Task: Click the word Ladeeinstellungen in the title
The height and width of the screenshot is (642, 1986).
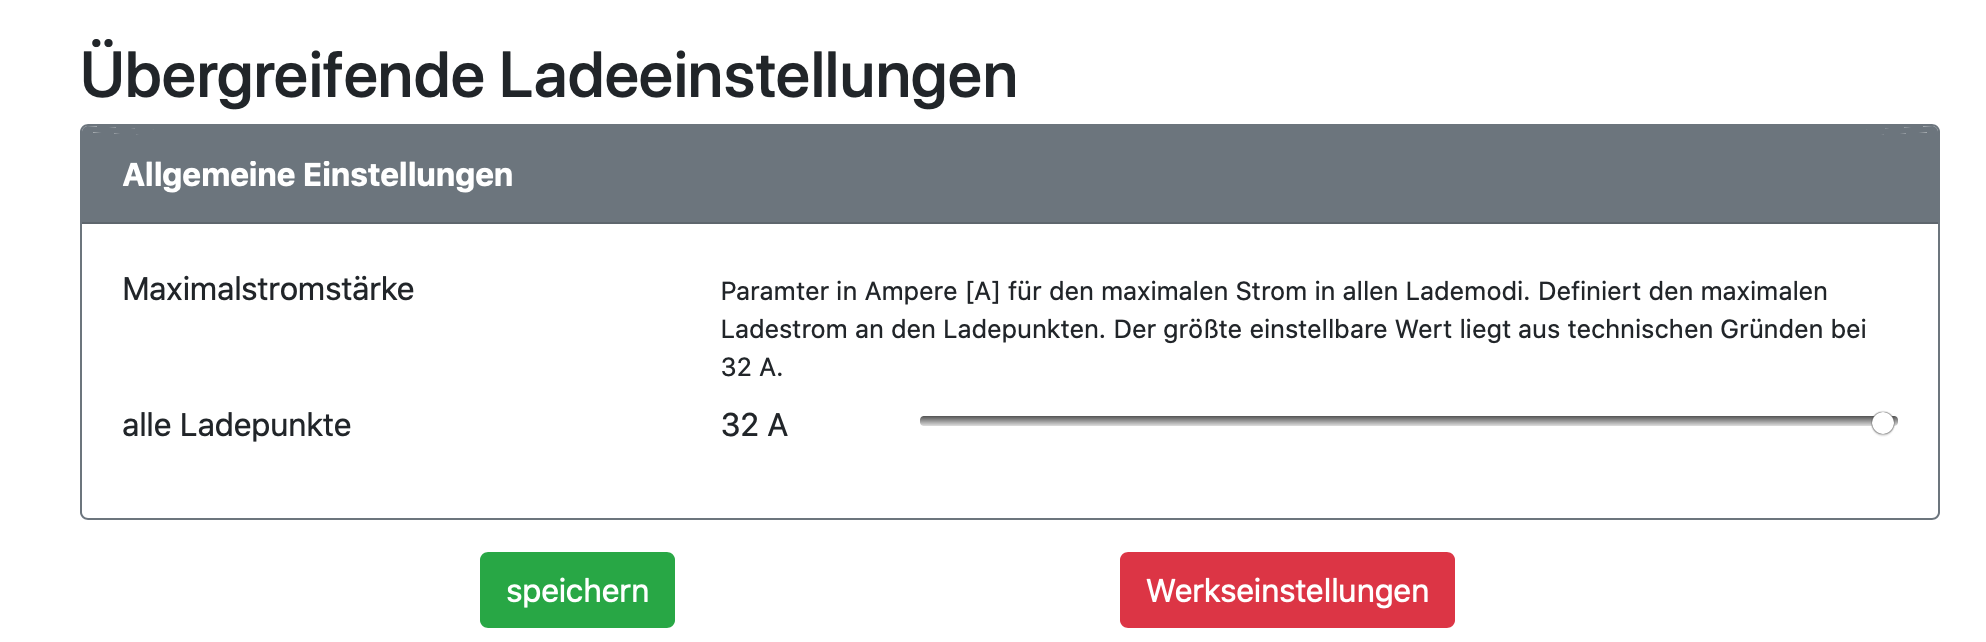Action: click(757, 76)
